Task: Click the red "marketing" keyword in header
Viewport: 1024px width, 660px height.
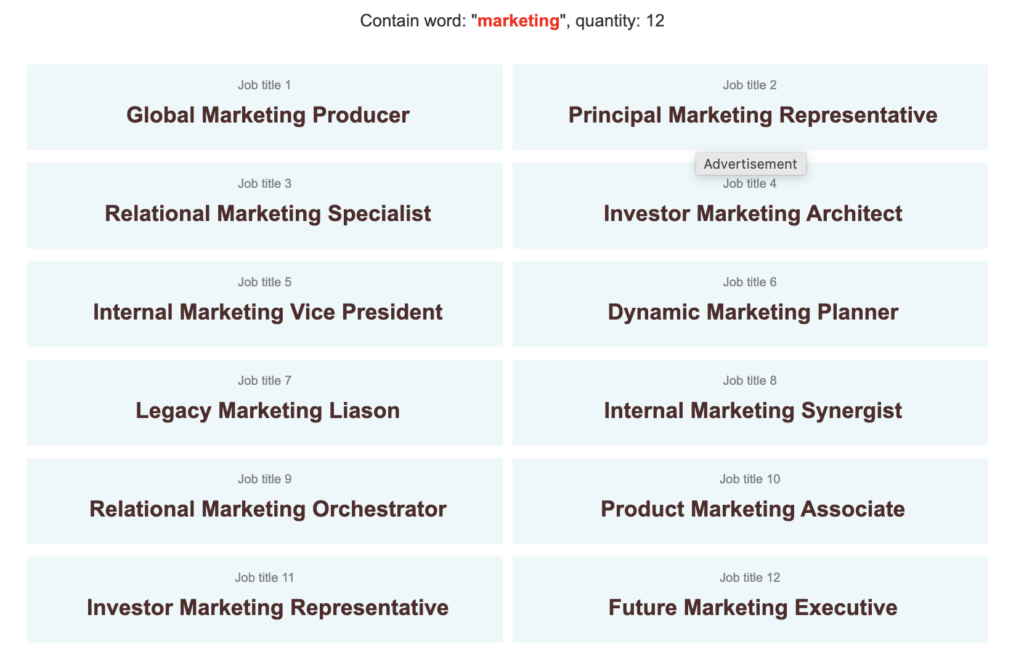Action: (519, 21)
